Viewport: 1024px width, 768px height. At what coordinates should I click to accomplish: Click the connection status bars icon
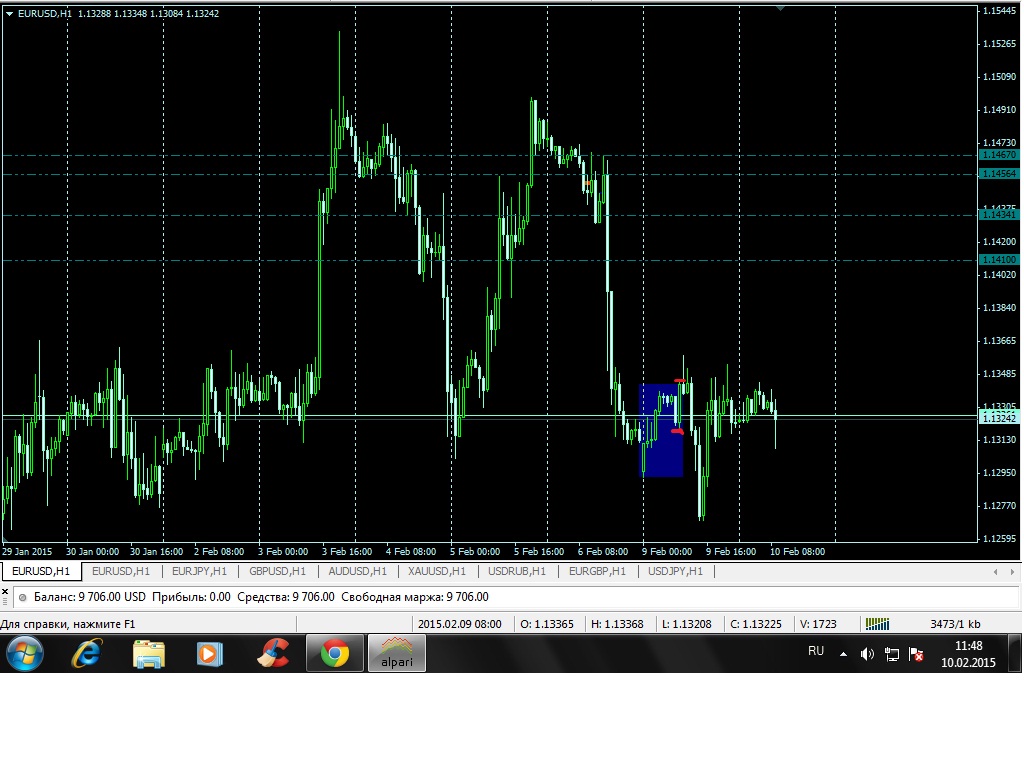point(877,624)
